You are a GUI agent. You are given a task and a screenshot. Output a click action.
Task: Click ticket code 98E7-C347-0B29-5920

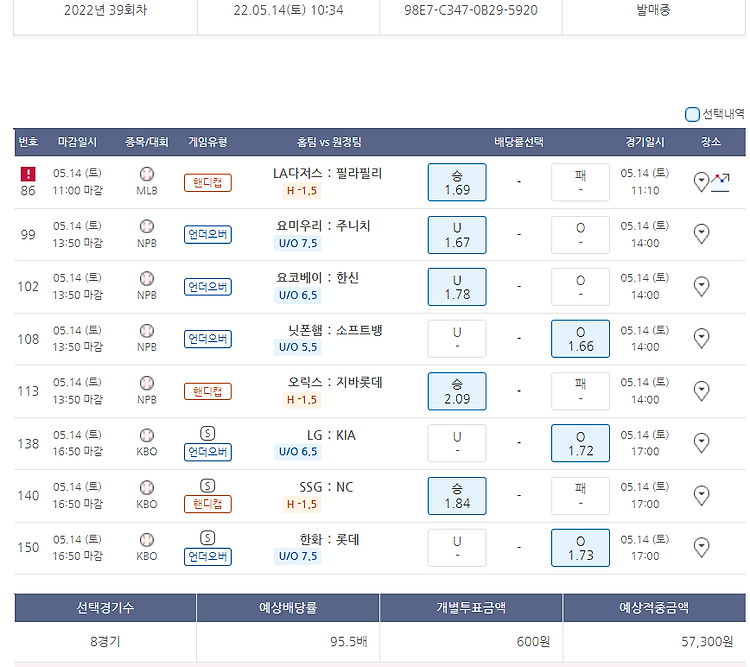pos(471,10)
